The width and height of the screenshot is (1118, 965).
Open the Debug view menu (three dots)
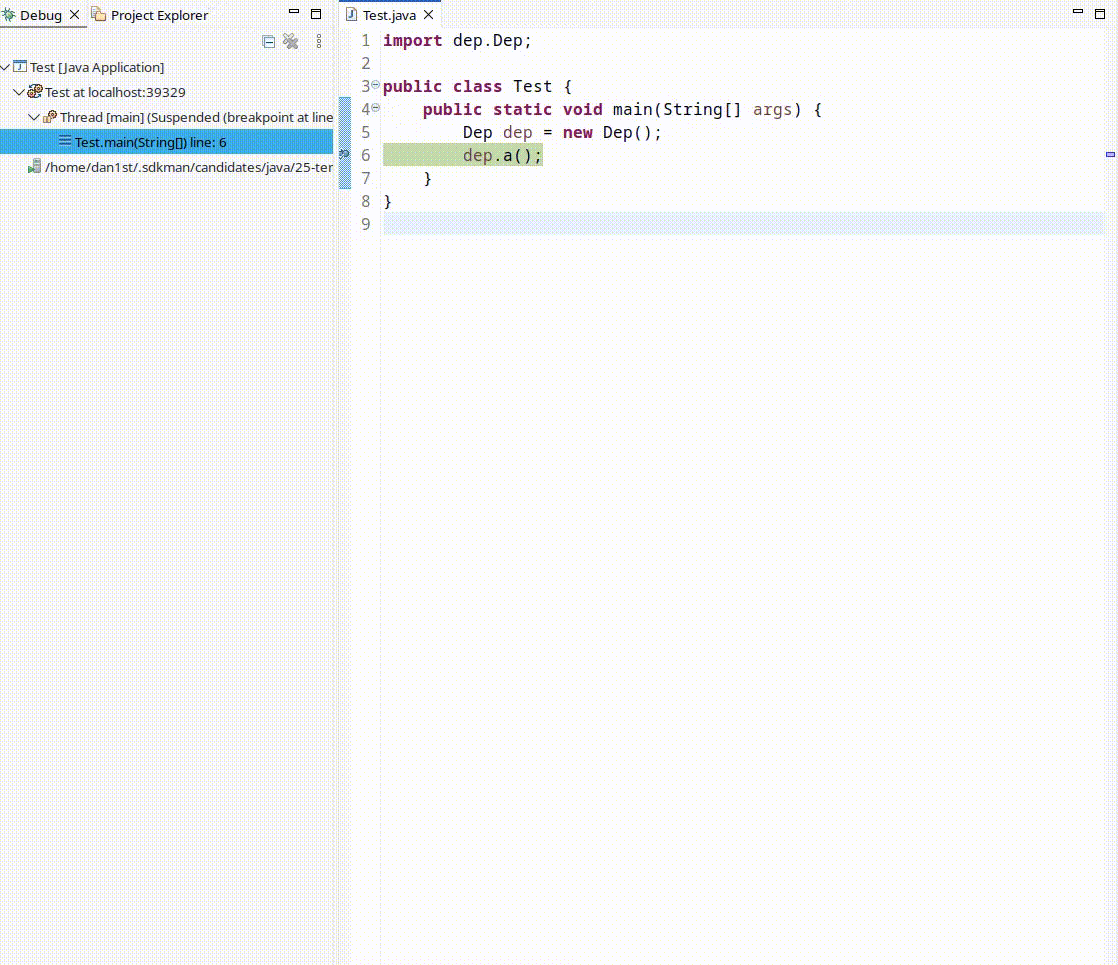319,41
